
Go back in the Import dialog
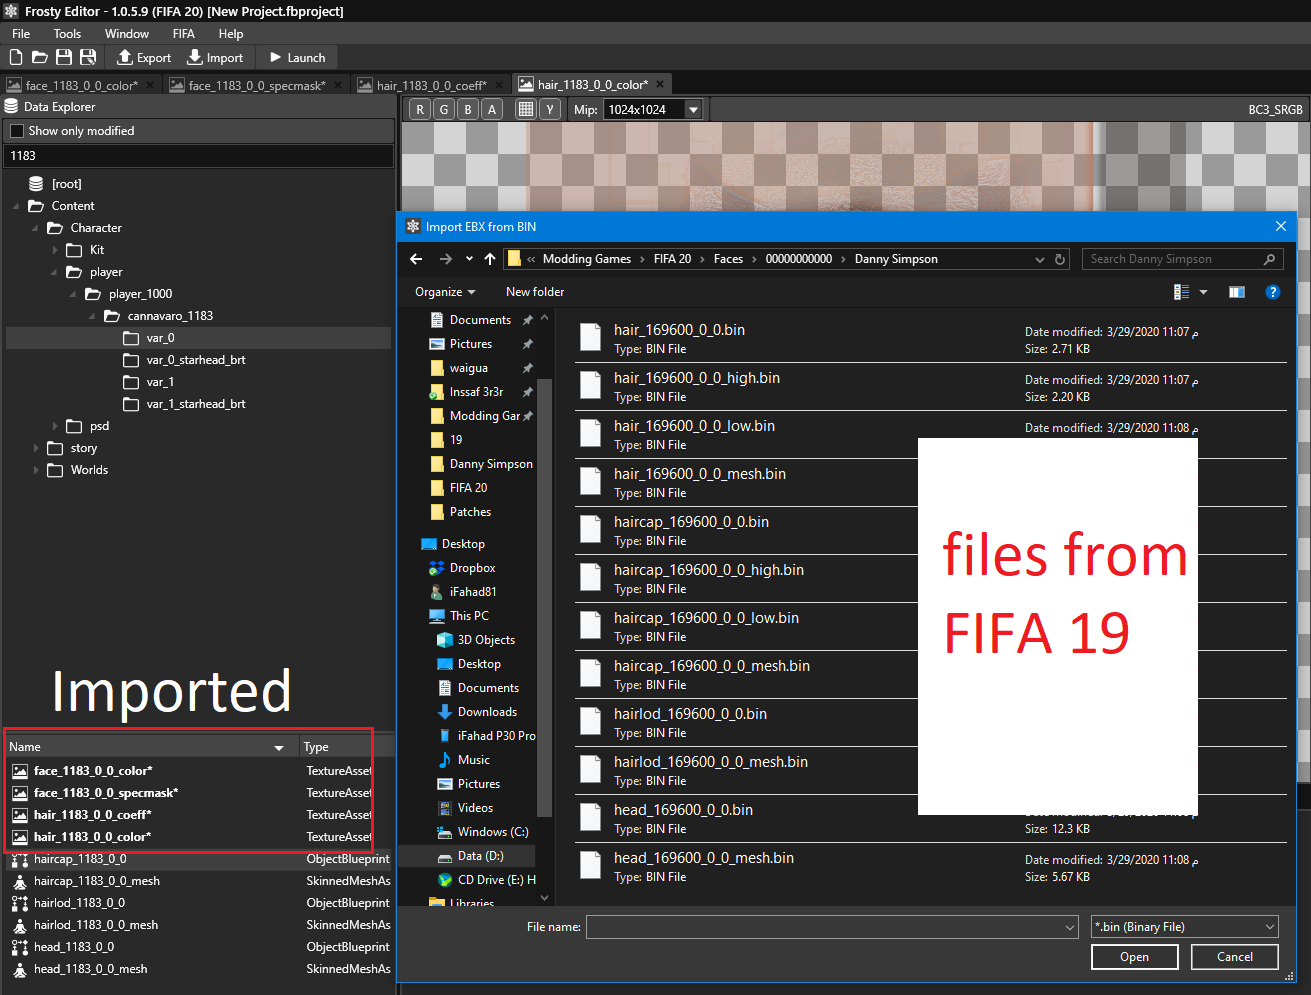[416, 259]
